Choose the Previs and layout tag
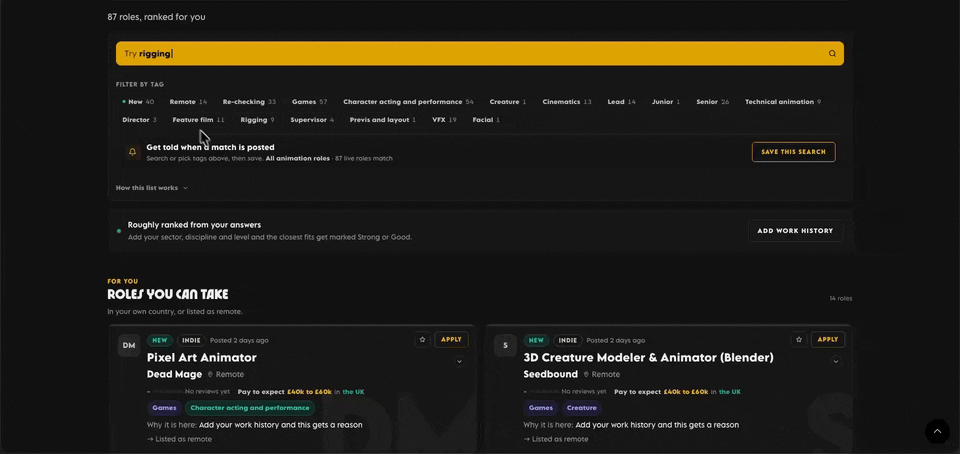The height and width of the screenshot is (454, 960). click(383, 120)
